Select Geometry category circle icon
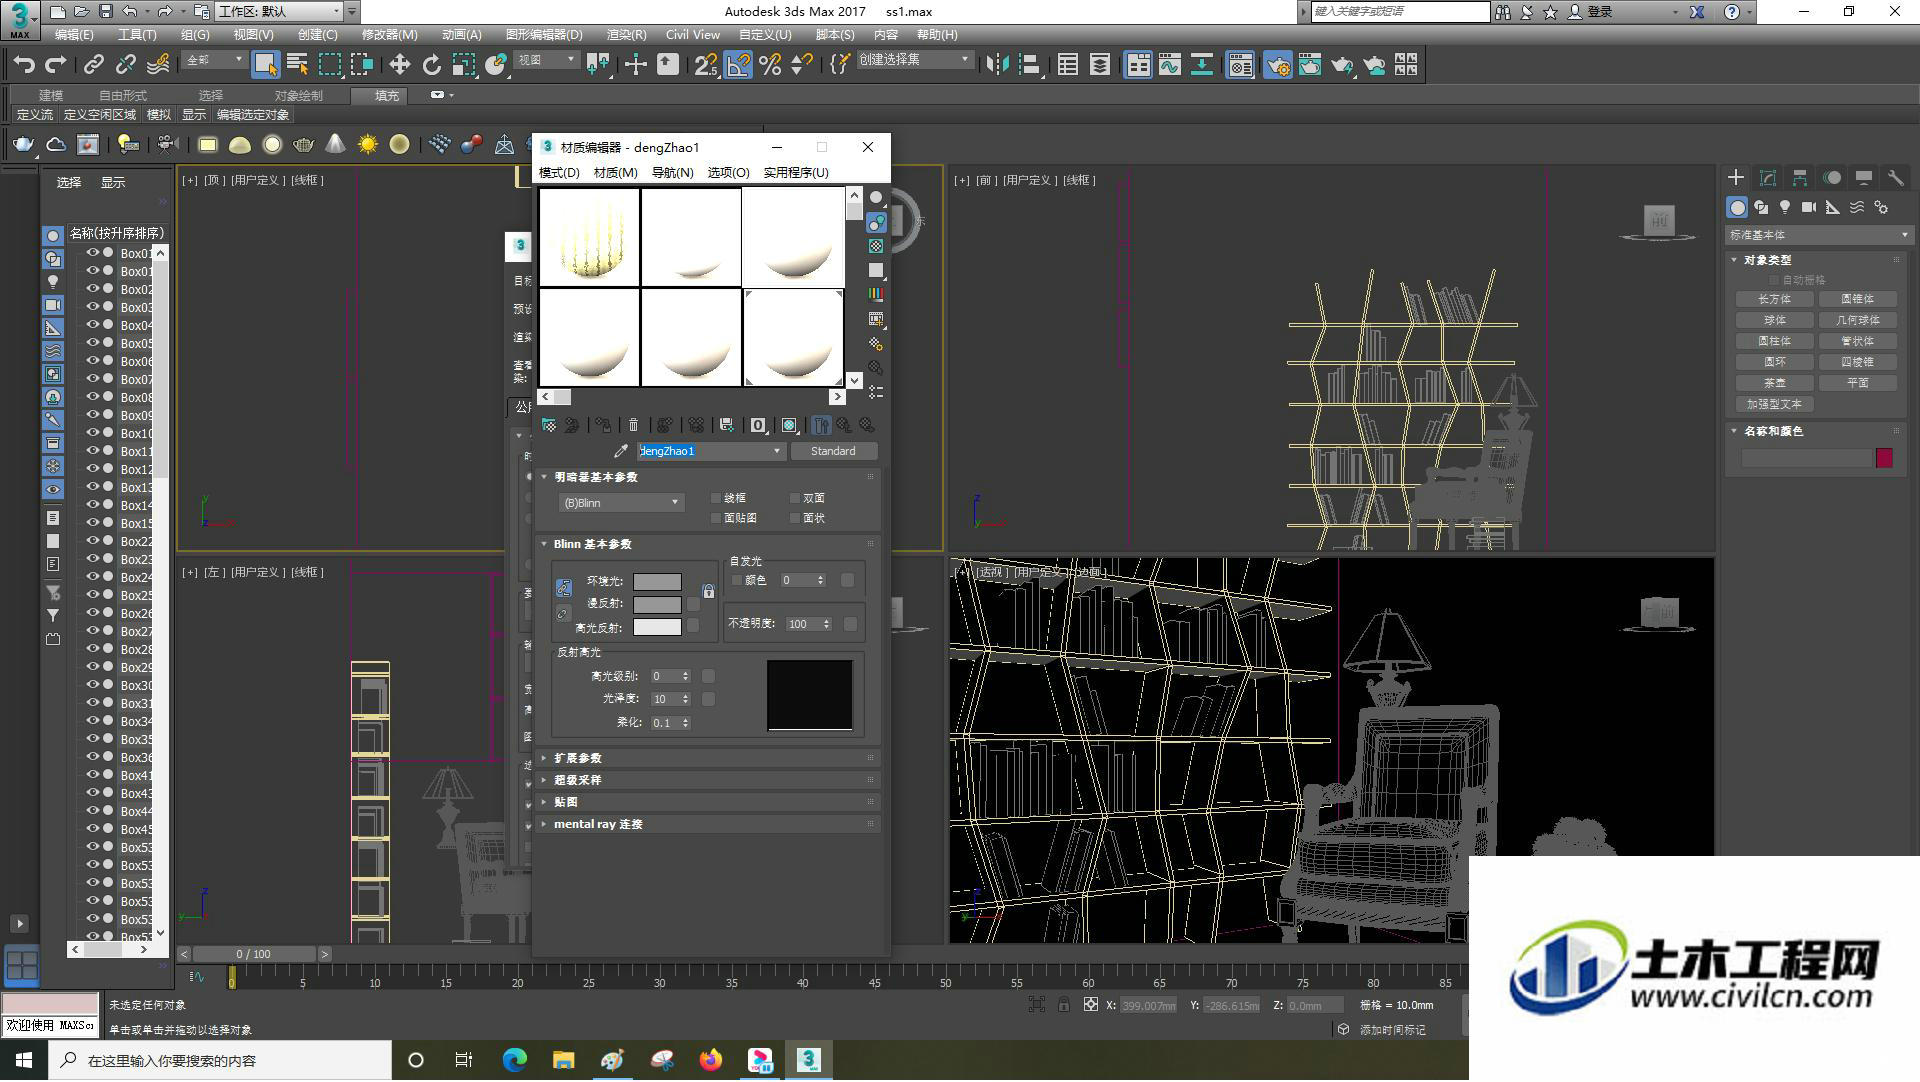Viewport: 1920px width, 1082px height. coord(1737,207)
